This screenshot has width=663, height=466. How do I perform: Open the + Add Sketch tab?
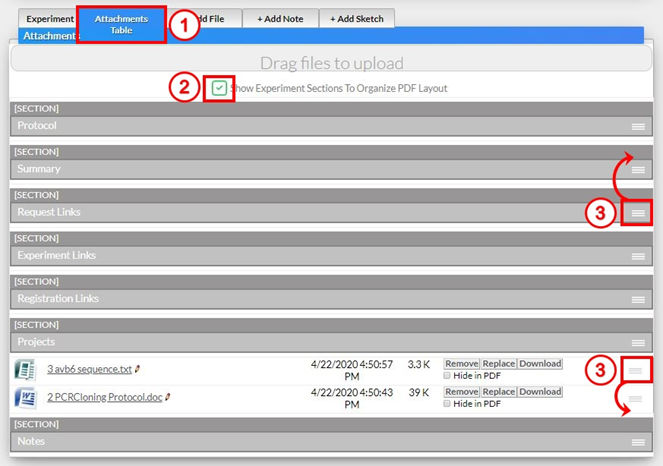356,18
